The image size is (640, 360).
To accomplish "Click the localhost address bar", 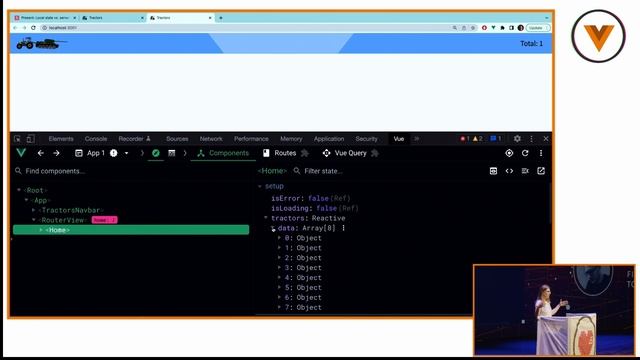I will (x=245, y=28).
